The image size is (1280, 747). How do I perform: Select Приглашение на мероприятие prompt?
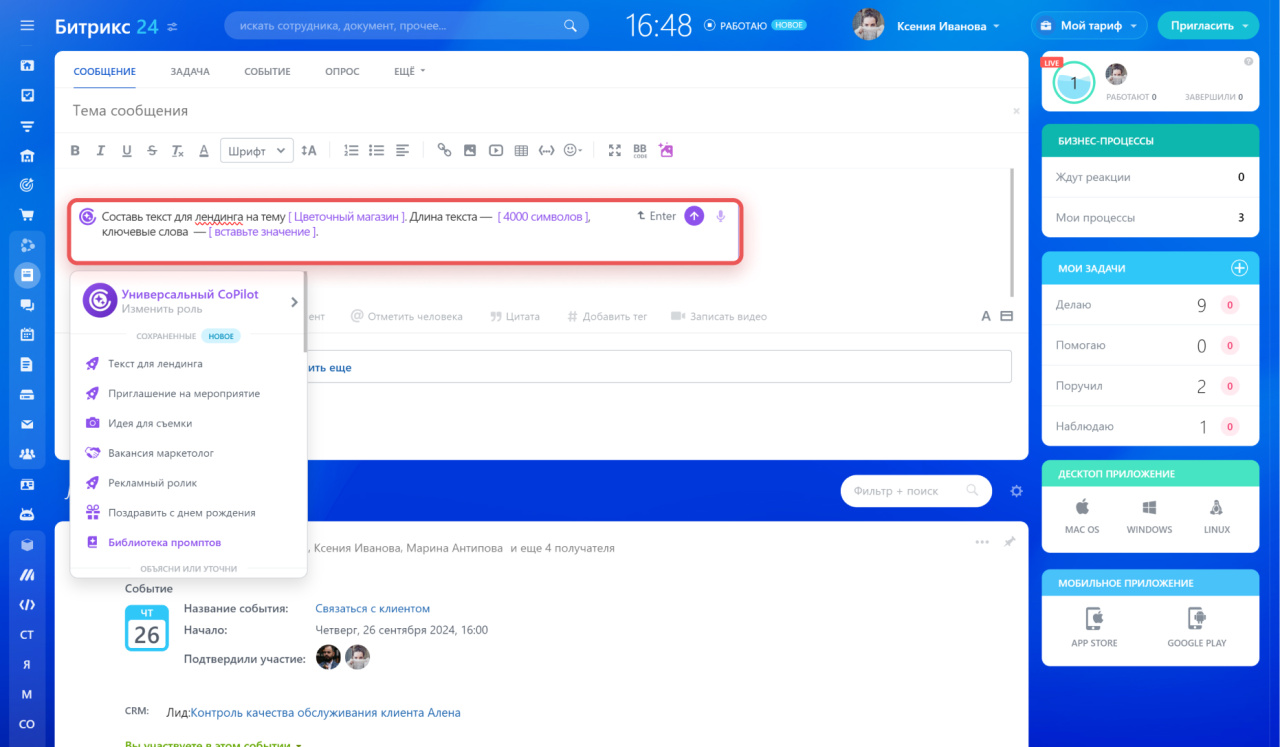click(x=184, y=394)
